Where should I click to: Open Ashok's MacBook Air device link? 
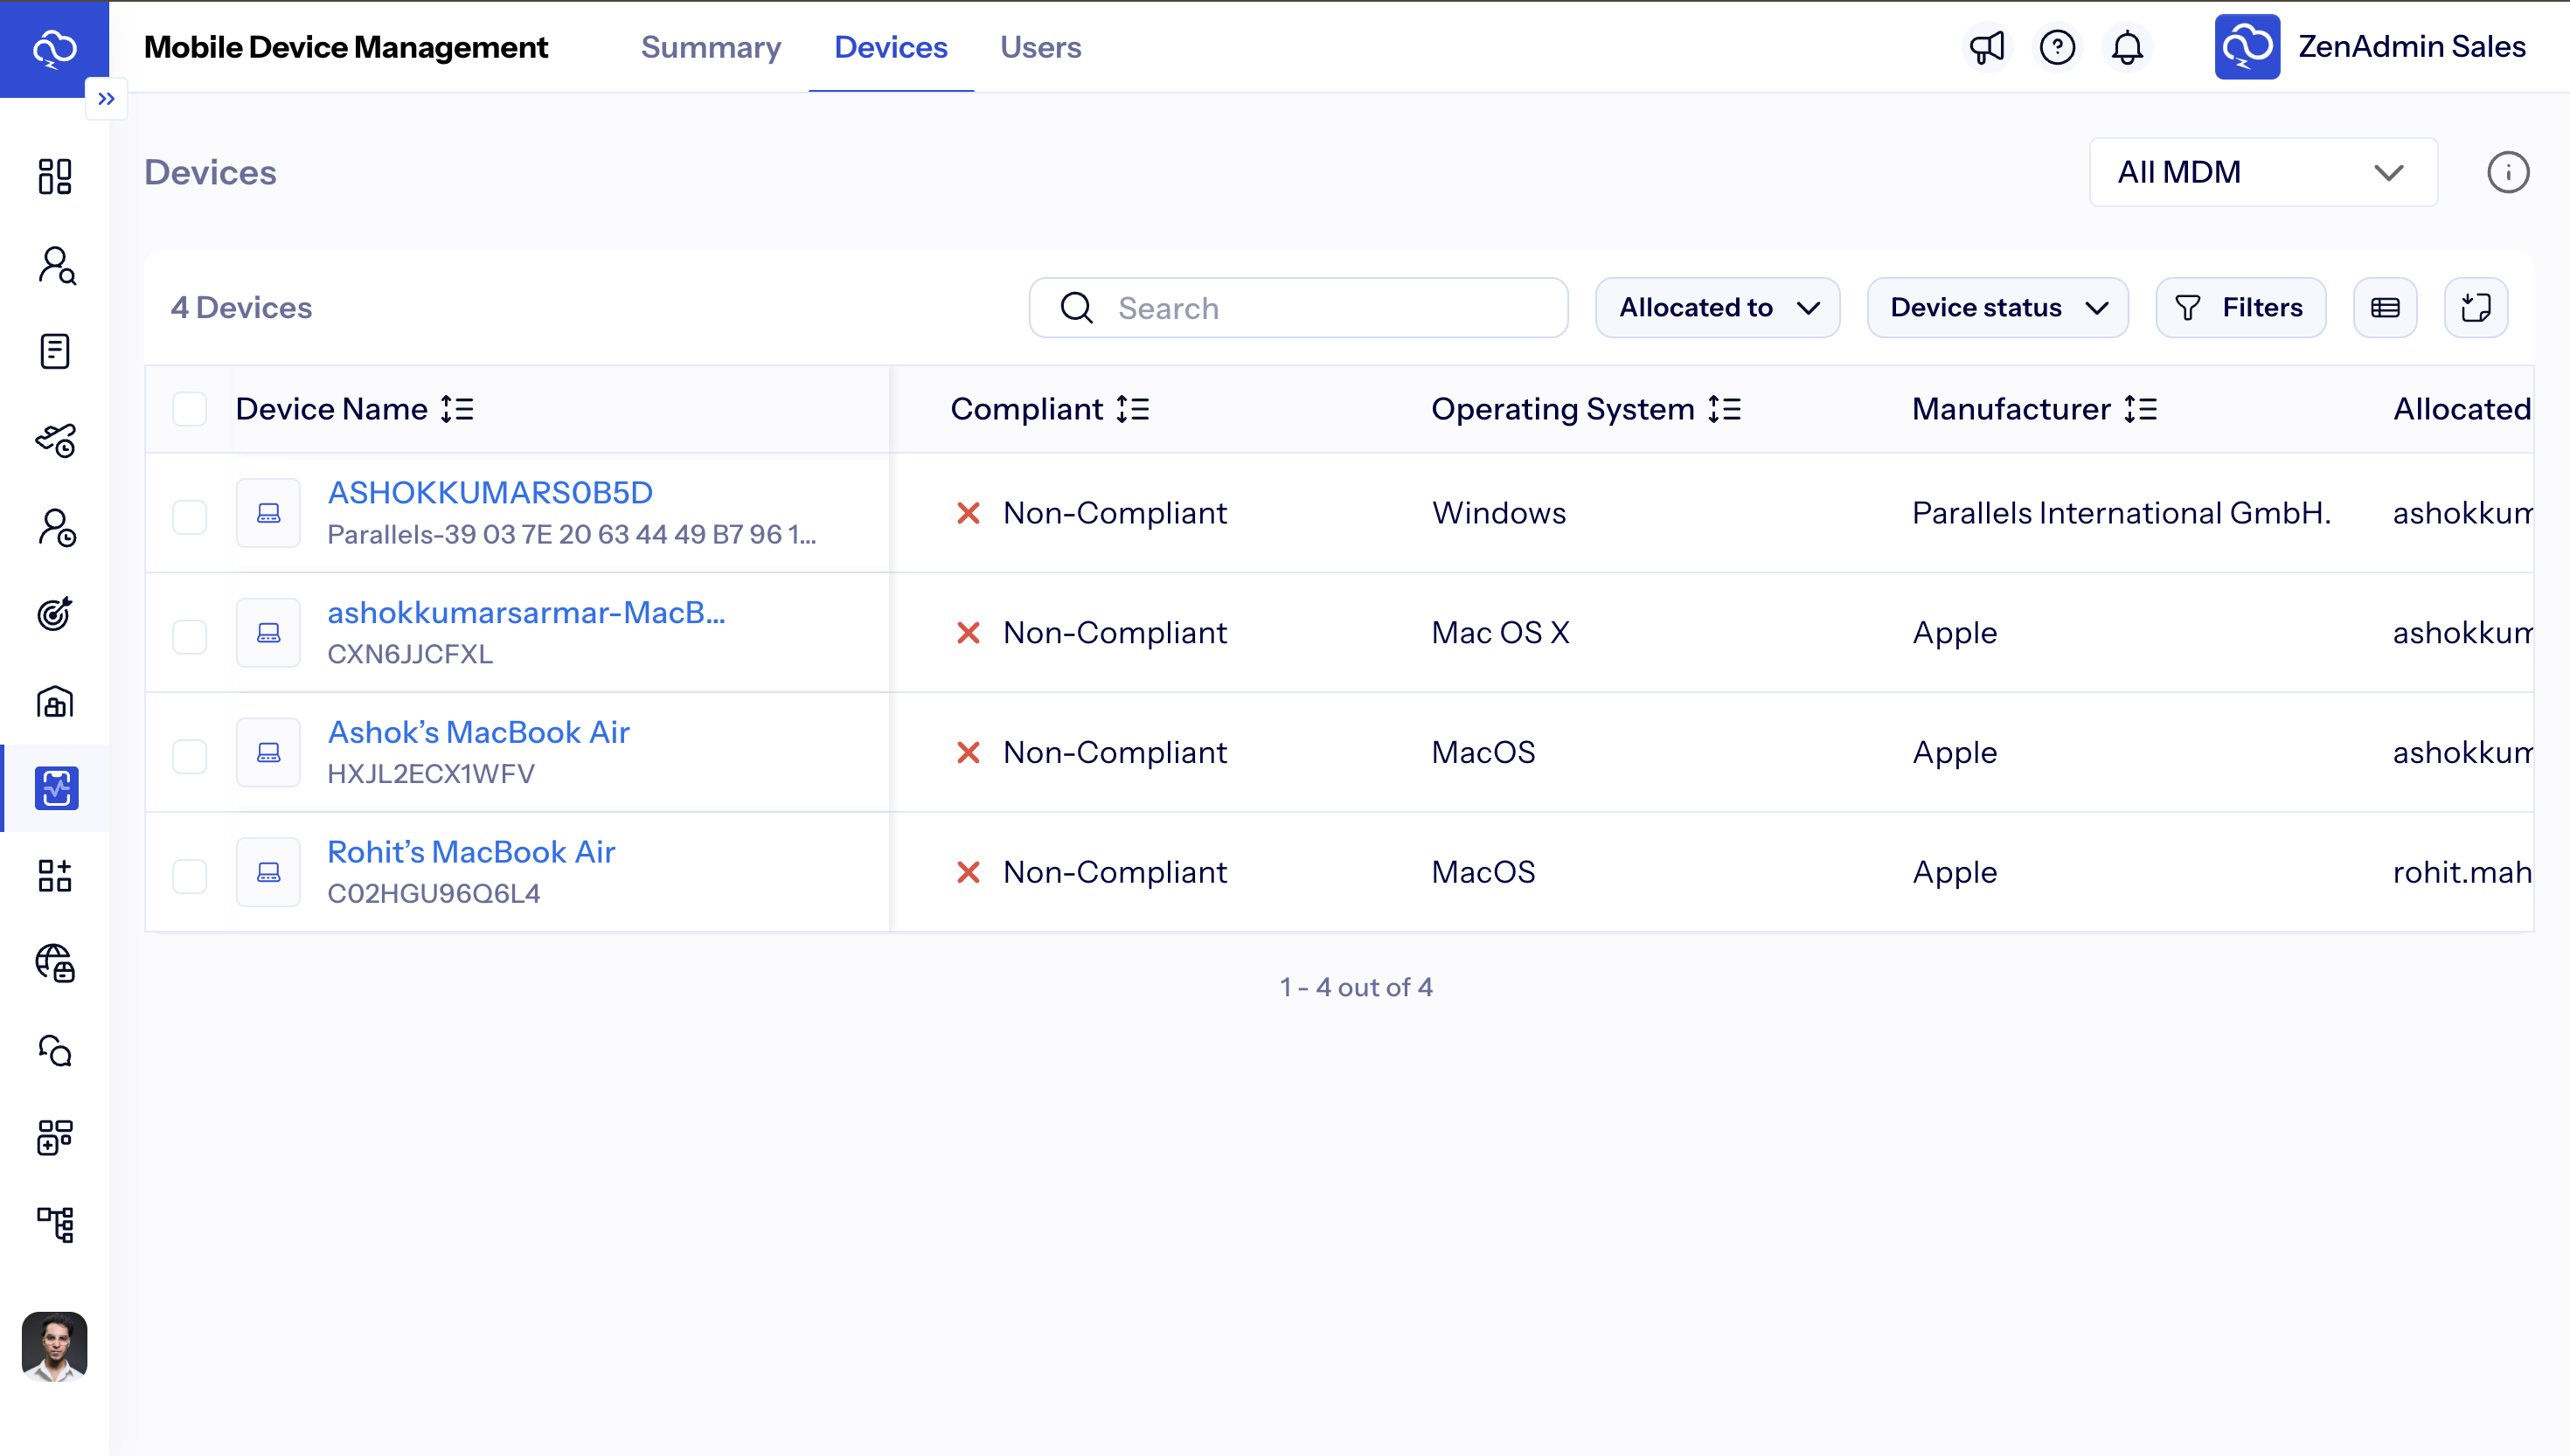pyautogui.click(x=478, y=732)
